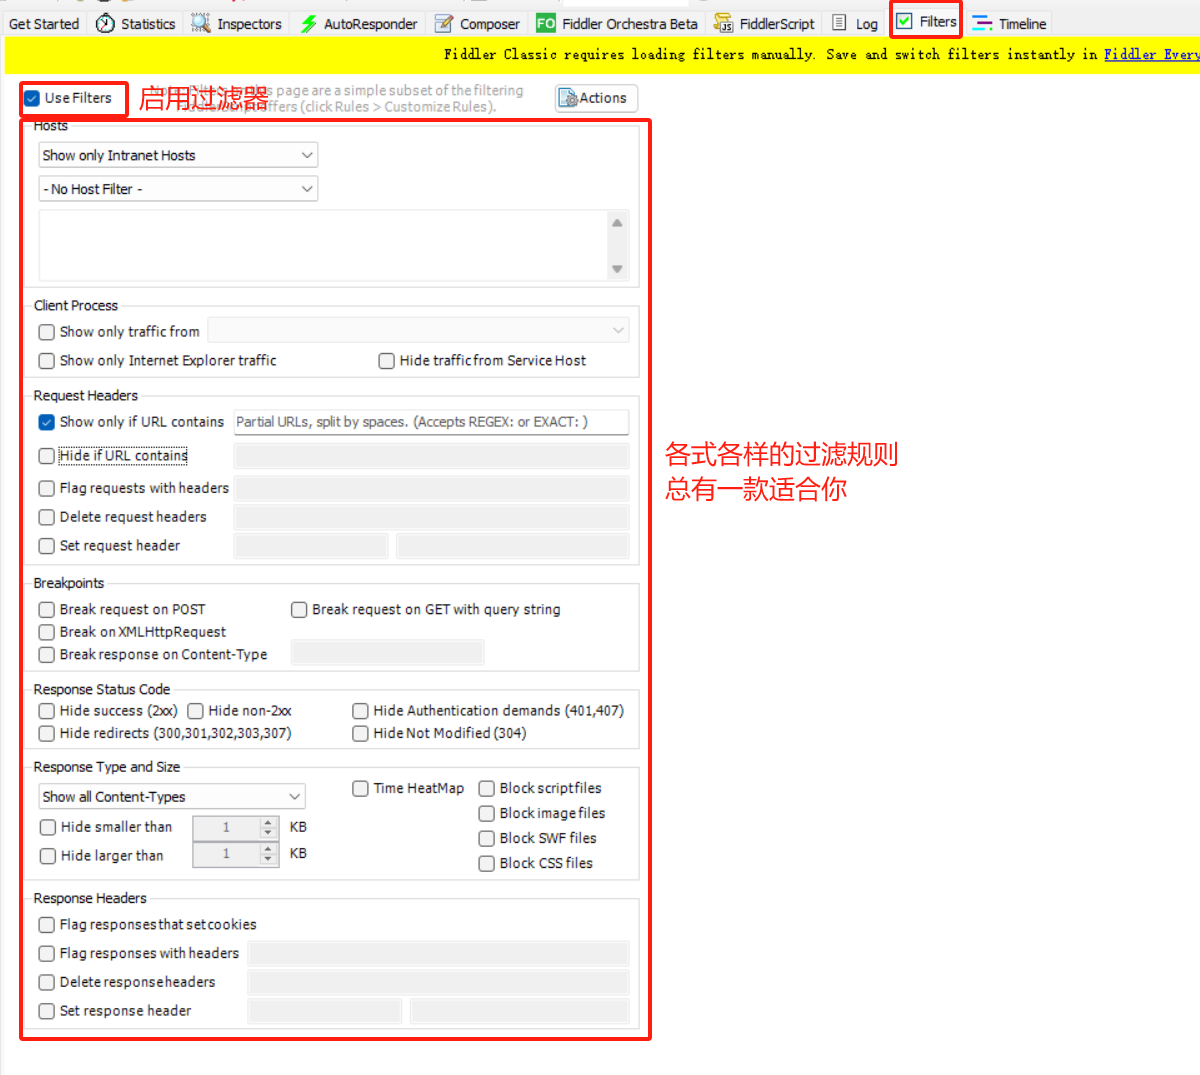Open Show all Content-Types dropdown
Viewport: 1200px width, 1075px height.
pos(172,797)
